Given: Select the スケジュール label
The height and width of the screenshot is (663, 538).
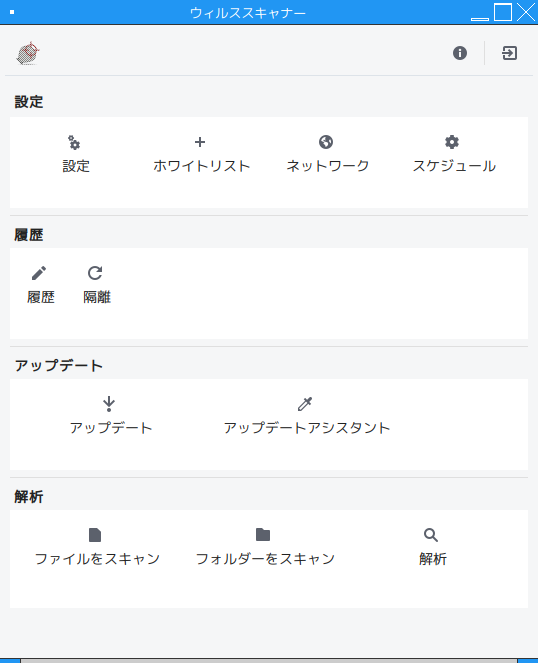Looking at the screenshot, I should click(454, 166).
